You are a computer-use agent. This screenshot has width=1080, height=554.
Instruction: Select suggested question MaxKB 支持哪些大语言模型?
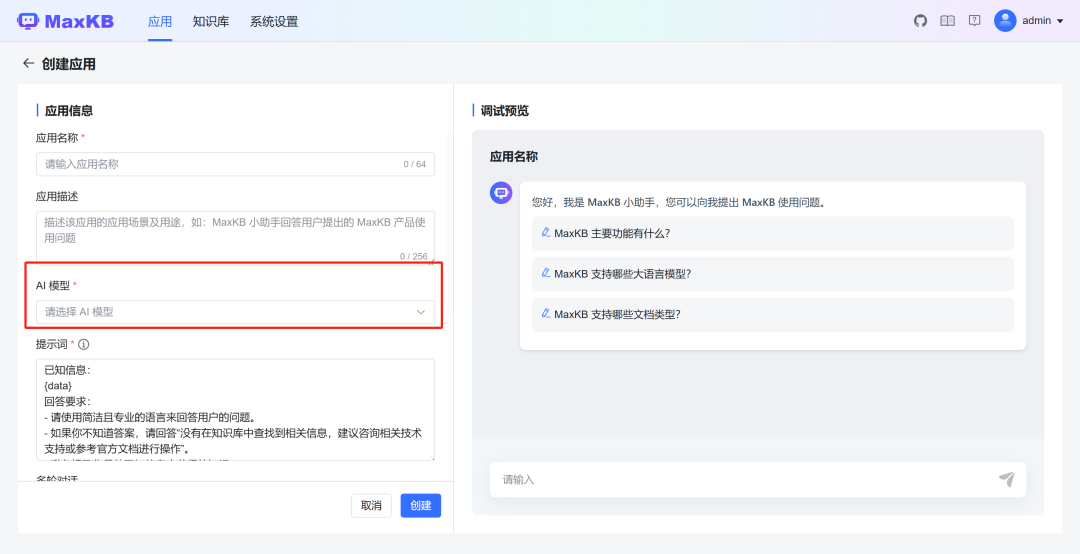[773, 274]
